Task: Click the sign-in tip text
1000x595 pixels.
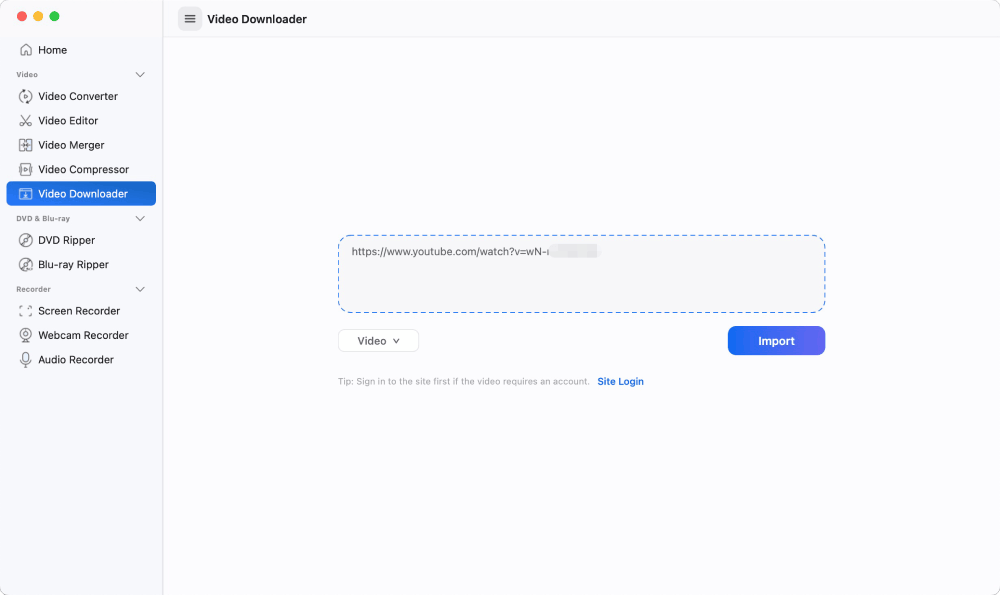Action: [464, 381]
